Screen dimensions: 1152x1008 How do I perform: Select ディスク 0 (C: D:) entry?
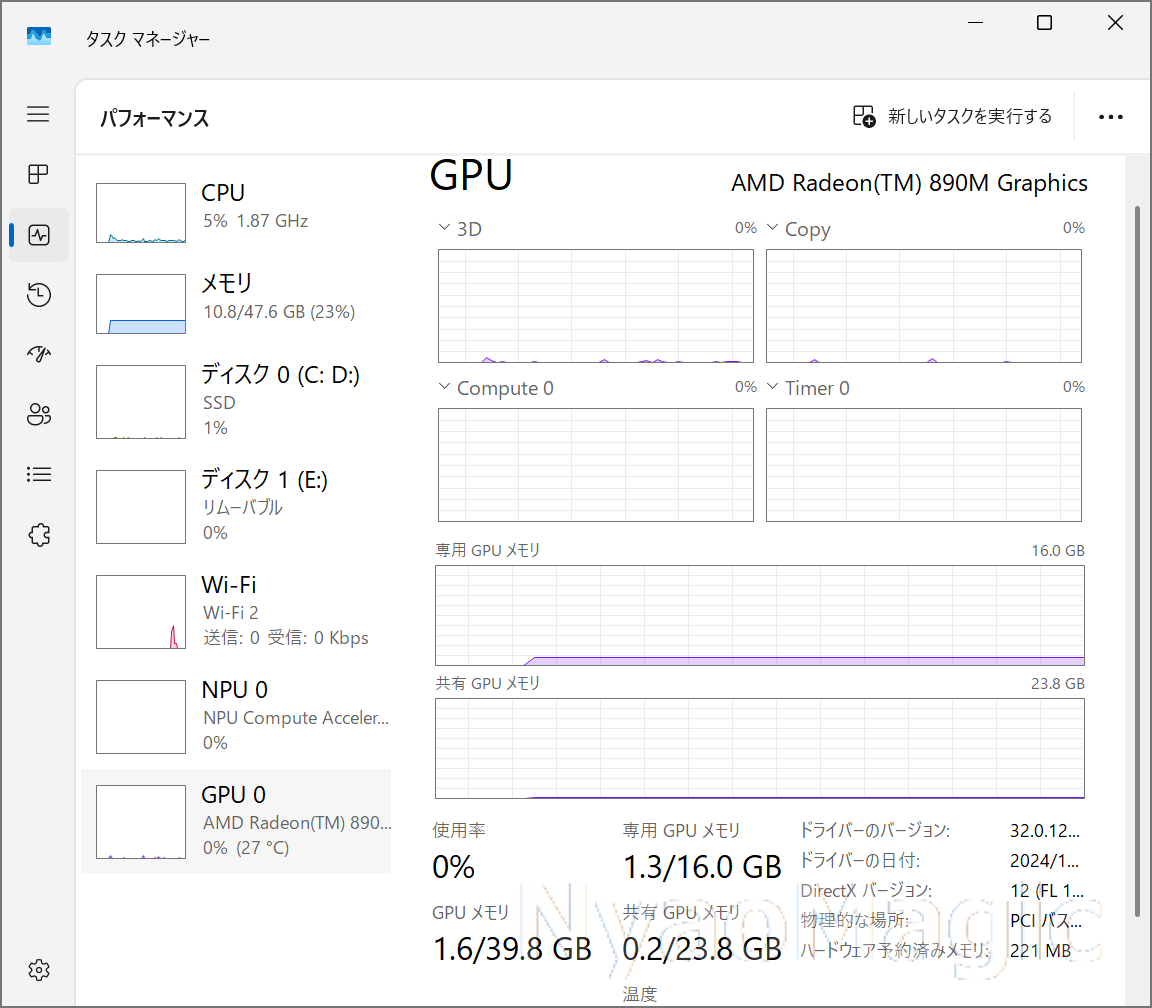(x=236, y=402)
